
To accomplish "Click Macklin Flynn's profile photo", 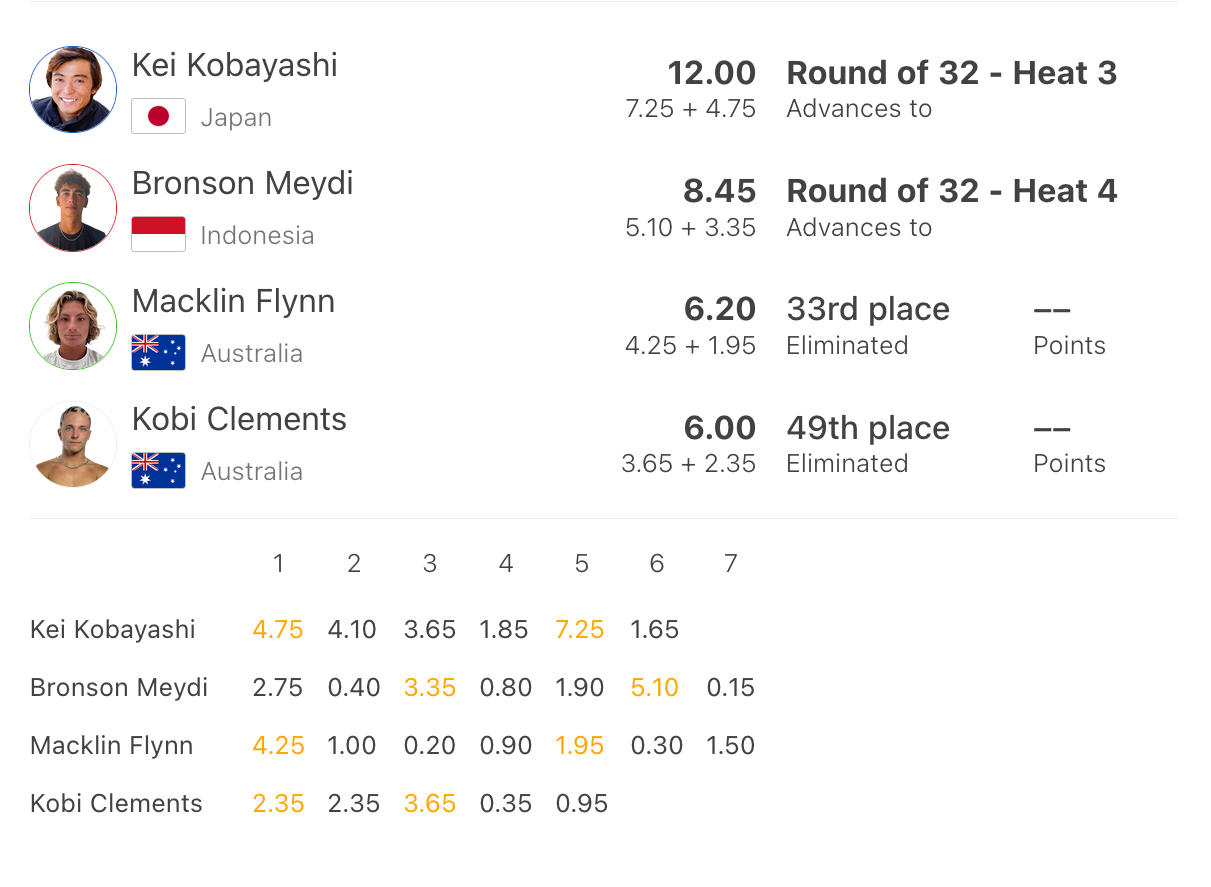I will [73, 326].
